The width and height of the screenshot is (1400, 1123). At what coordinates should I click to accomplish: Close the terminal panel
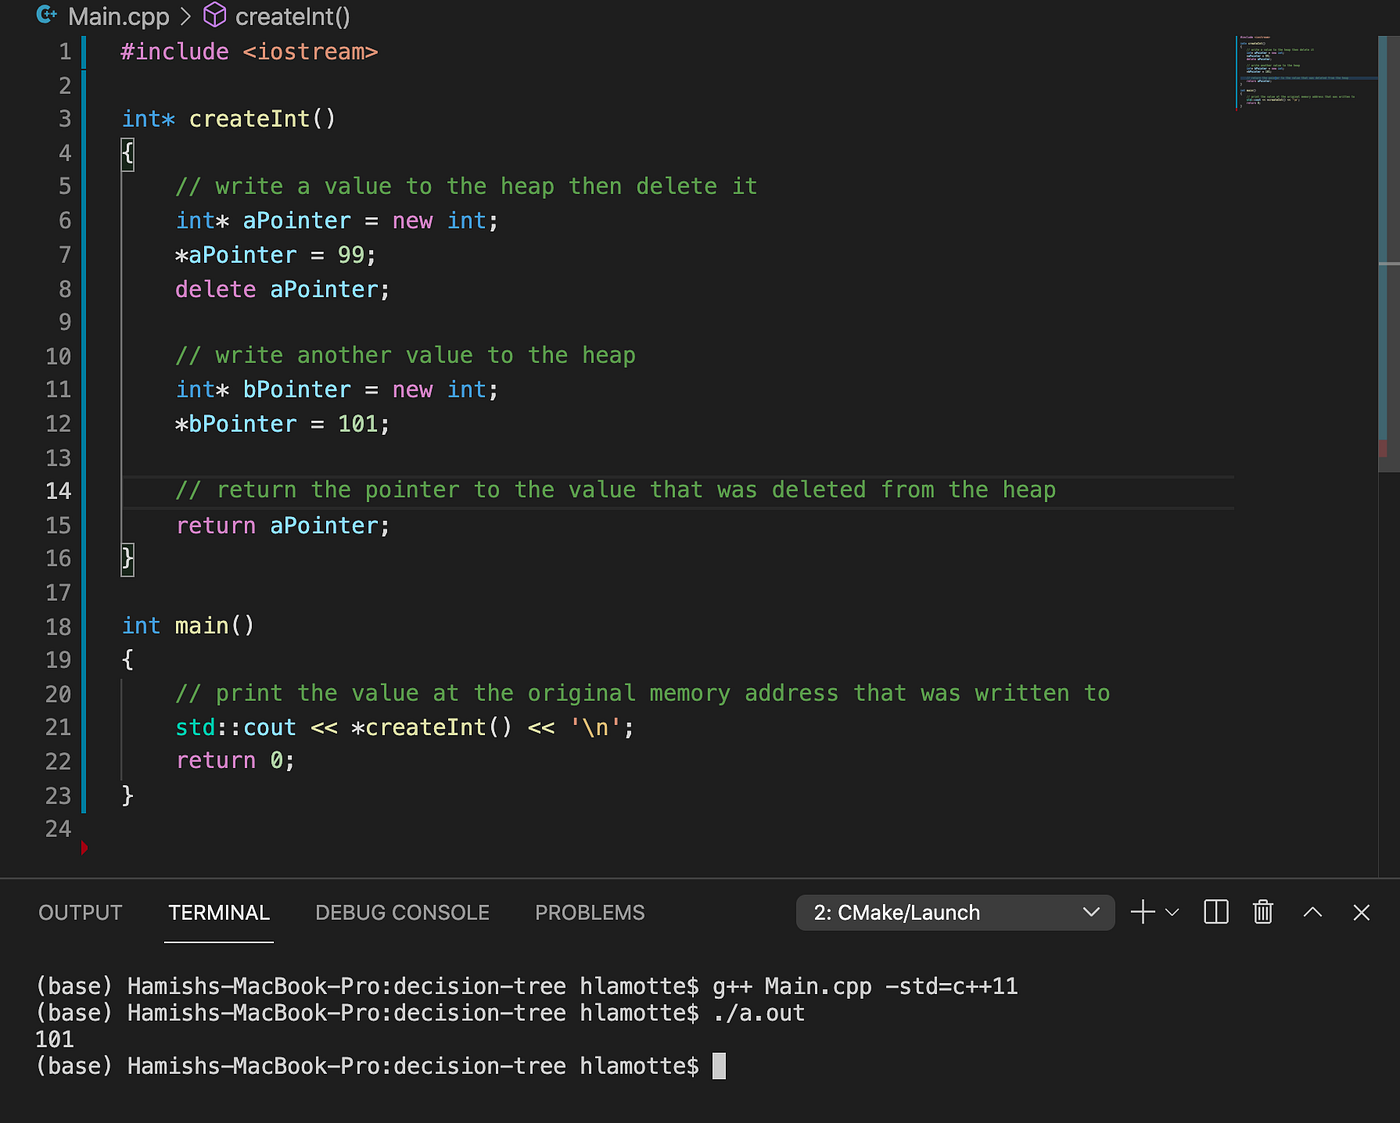(1361, 912)
